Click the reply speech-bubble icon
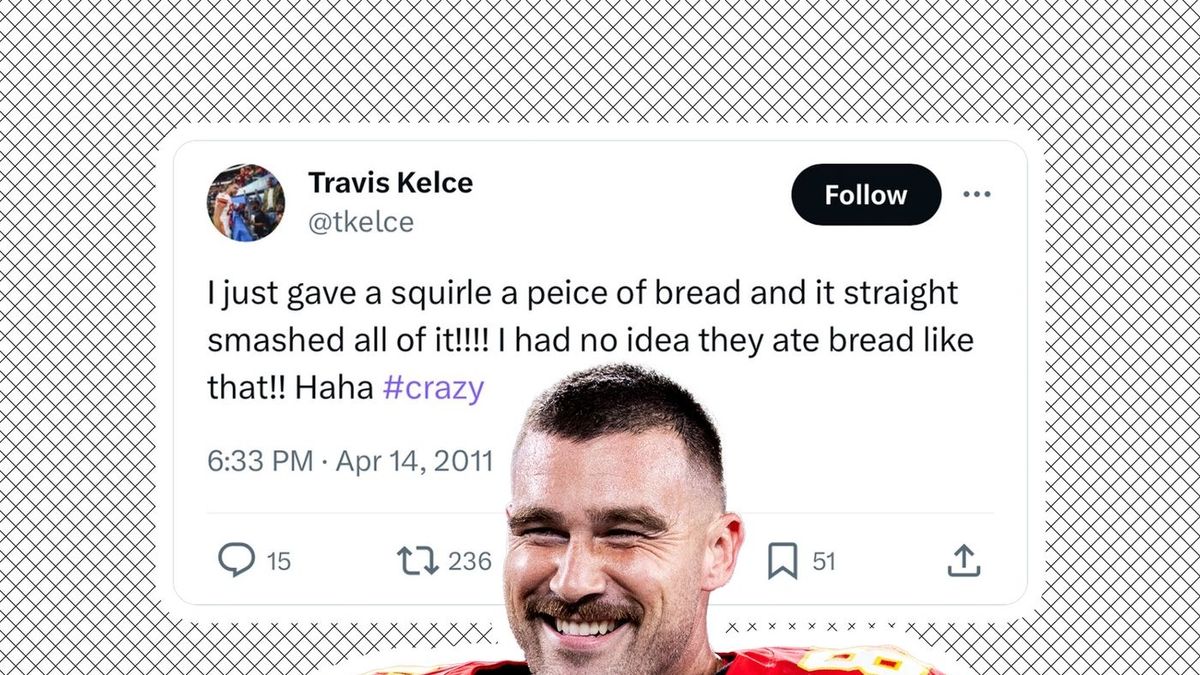The width and height of the screenshot is (1200, 675). 238,560
